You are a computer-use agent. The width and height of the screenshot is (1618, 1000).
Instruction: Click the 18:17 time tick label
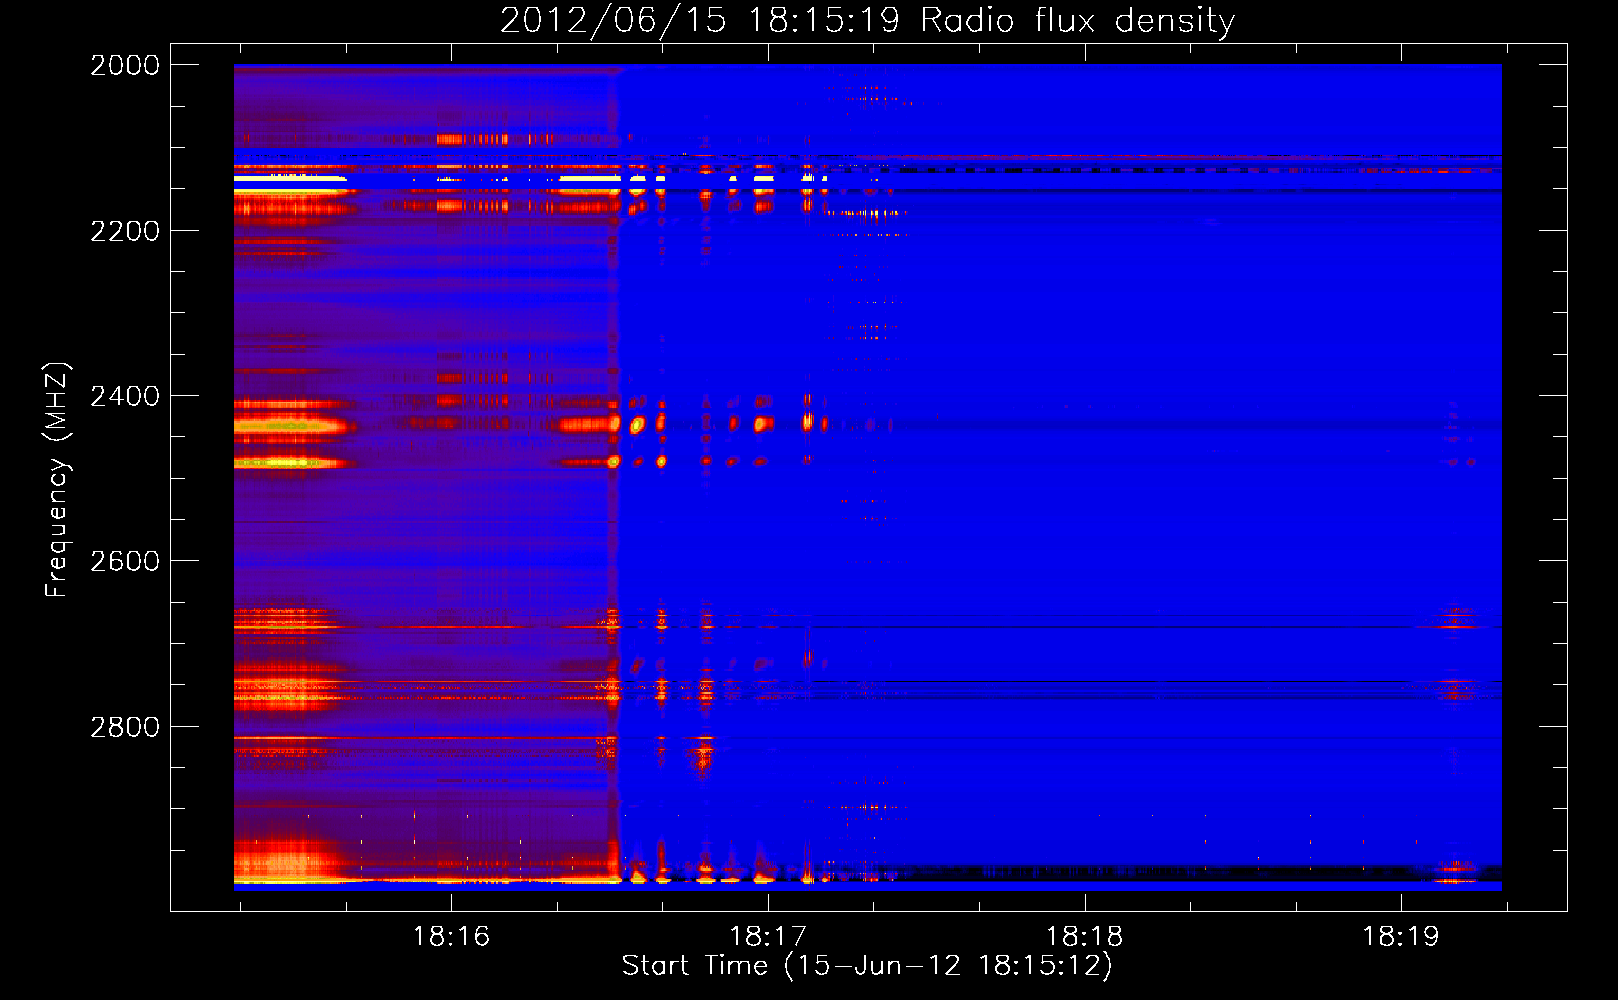tap(768, 936)
